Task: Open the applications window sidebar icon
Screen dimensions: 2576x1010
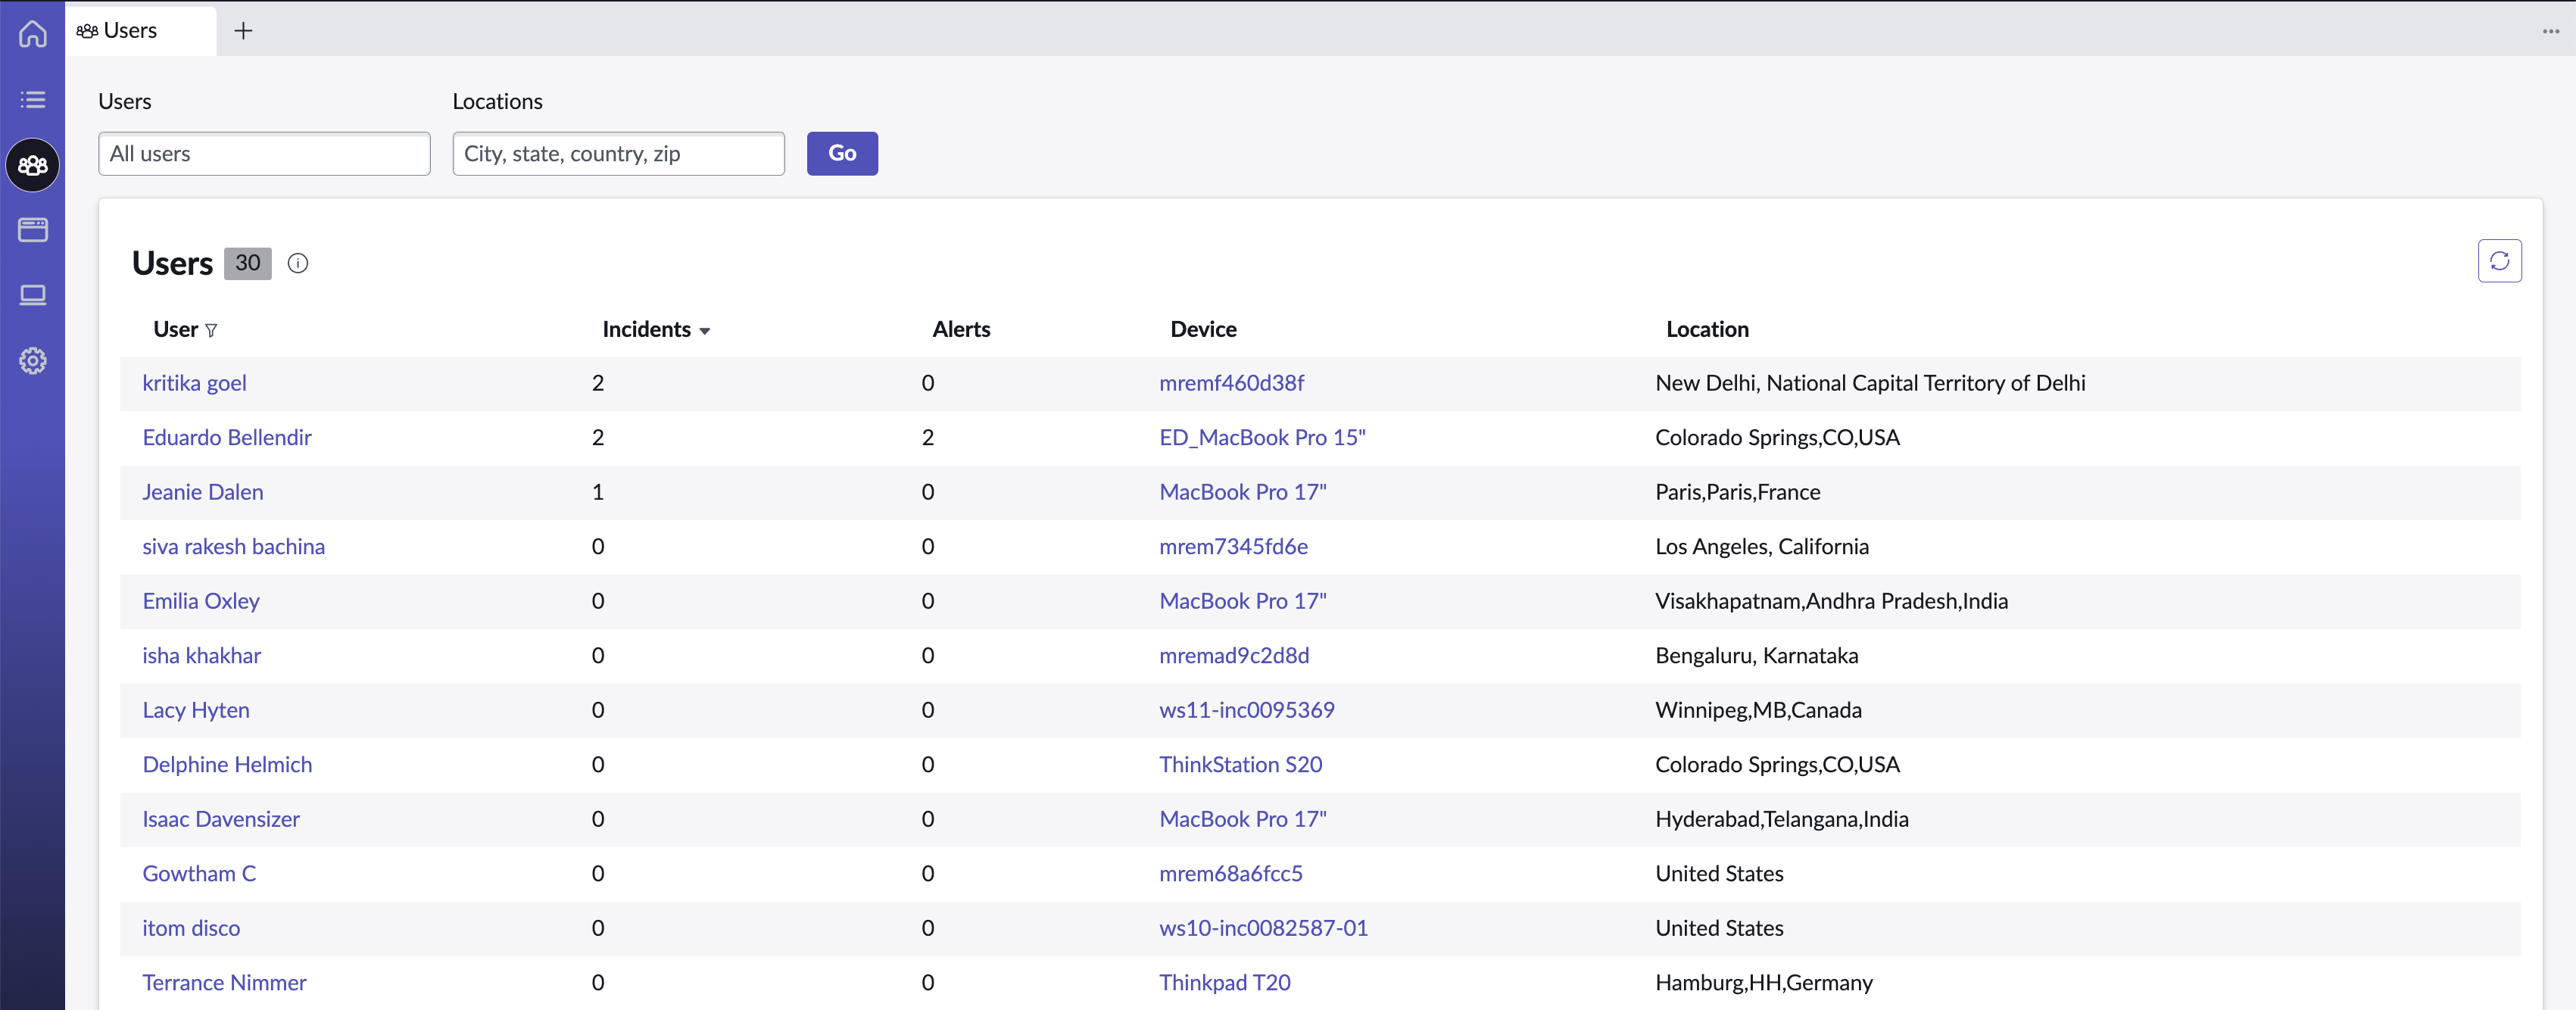Action: [x=33, y=230]
